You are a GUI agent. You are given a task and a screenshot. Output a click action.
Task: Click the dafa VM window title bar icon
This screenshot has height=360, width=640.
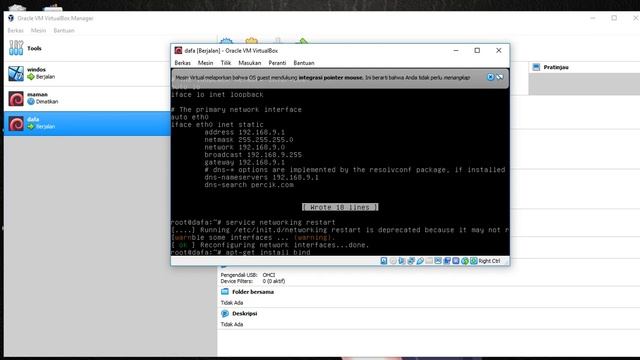click(x=178, y=50)
